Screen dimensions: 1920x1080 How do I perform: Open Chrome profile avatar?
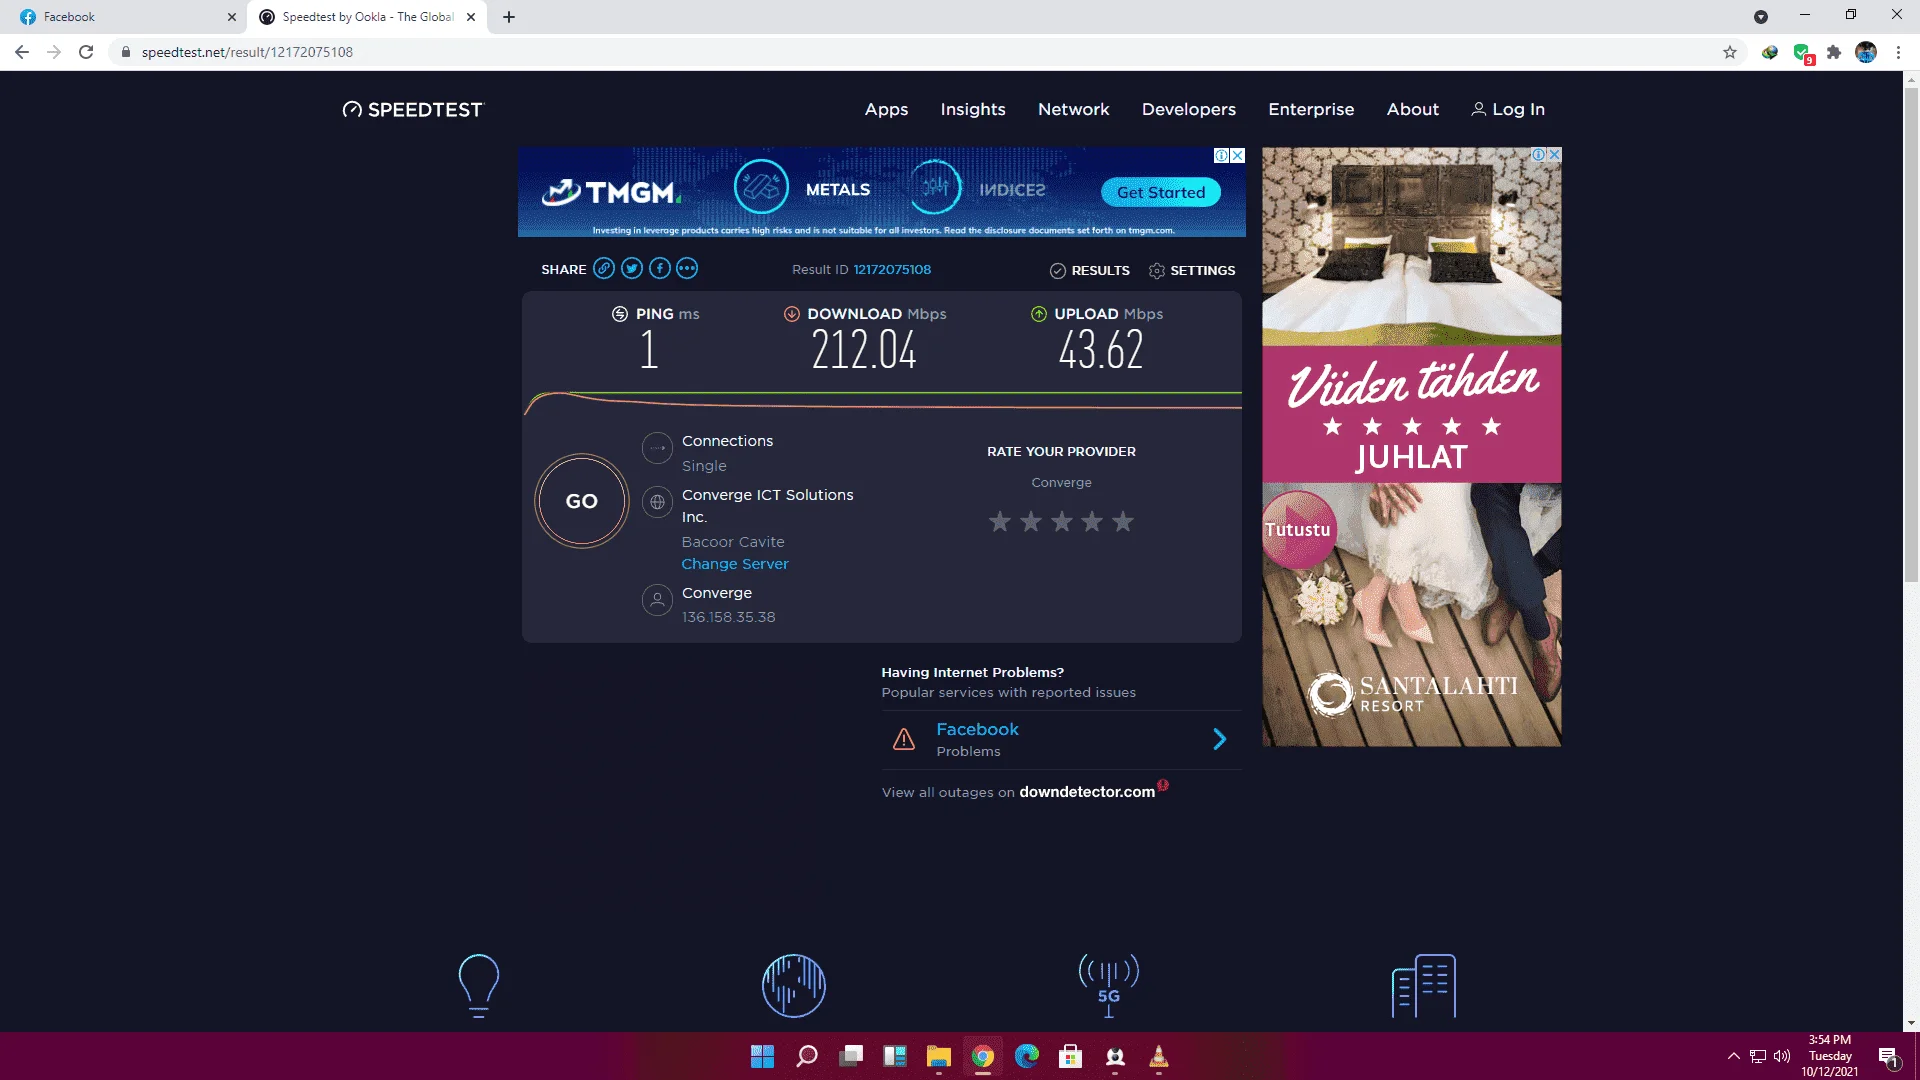1866,52
